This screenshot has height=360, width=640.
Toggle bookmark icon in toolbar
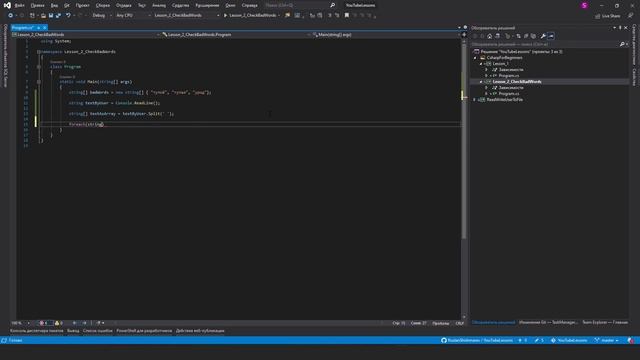347,16
